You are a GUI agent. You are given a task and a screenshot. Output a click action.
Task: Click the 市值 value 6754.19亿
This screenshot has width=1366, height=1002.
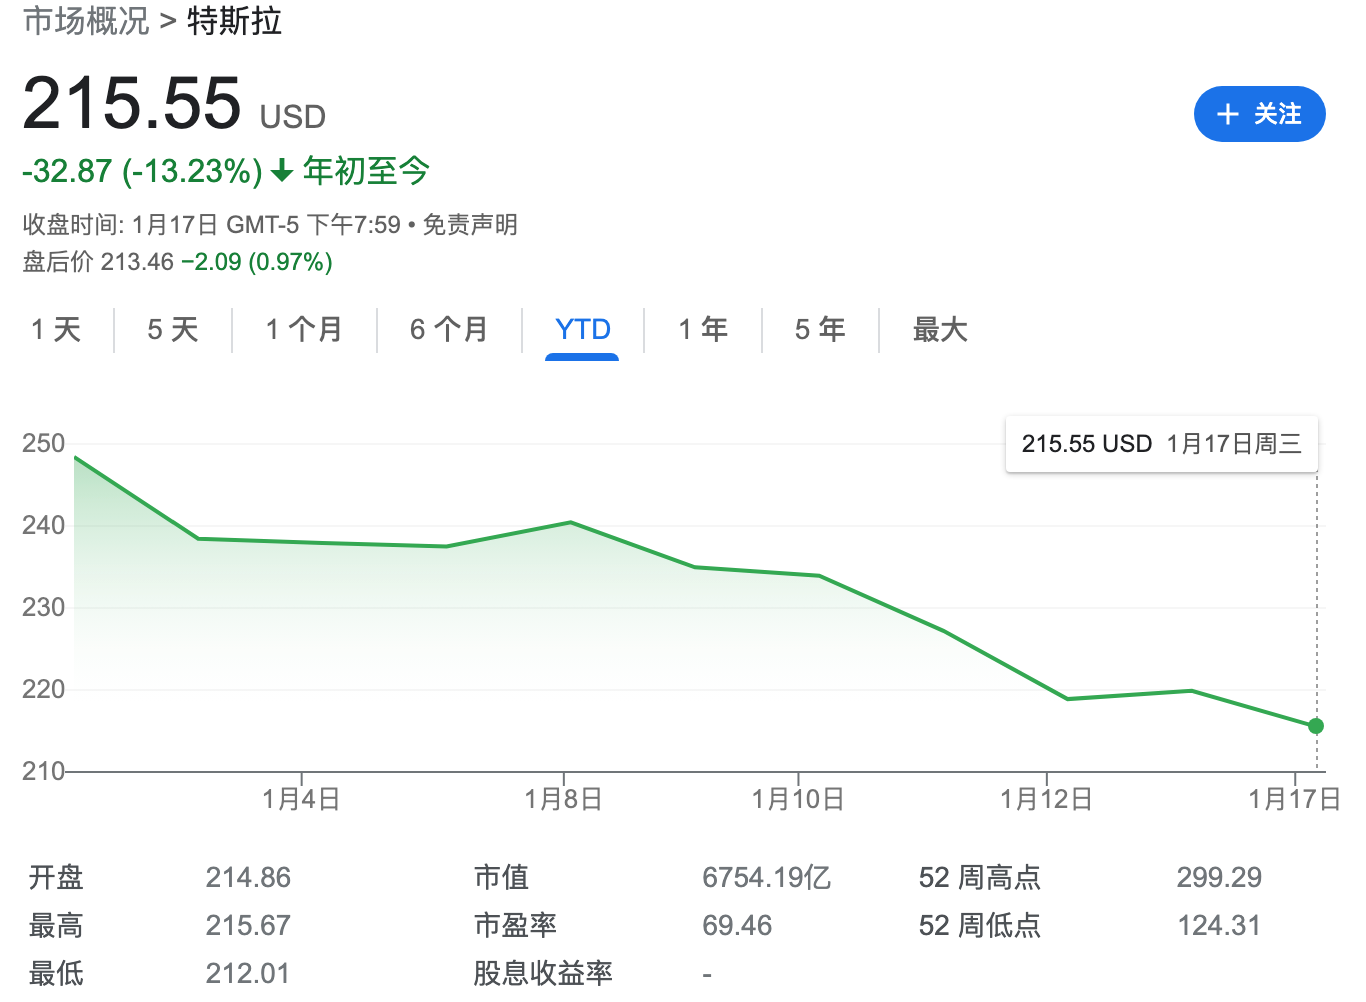click(x=766, y=877)
